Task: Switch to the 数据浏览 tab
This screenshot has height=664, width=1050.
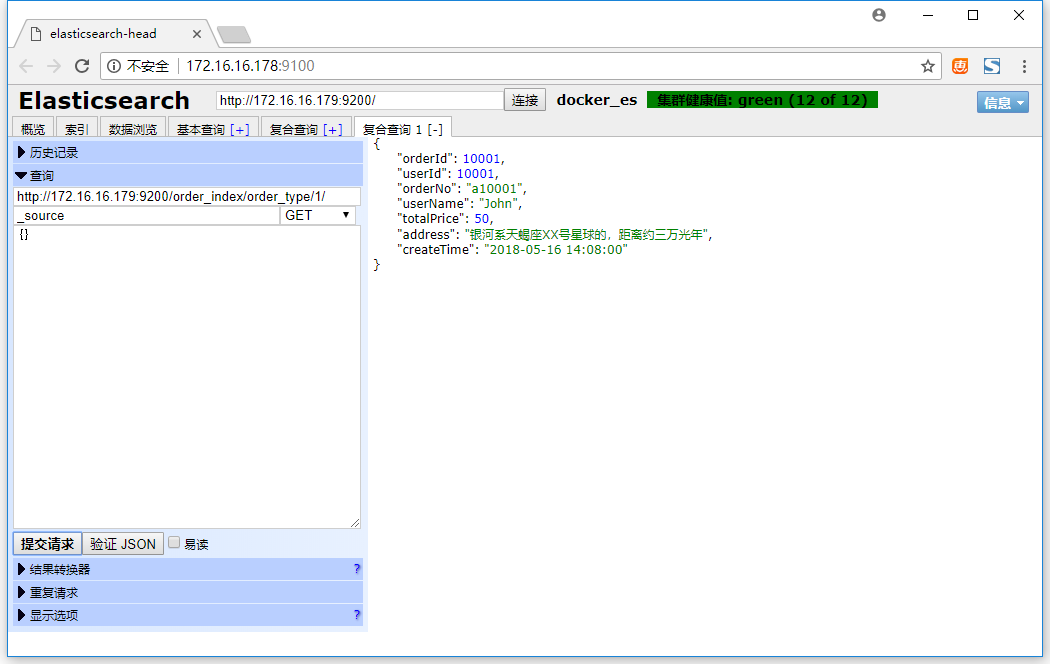Action: pyautogui.click(x=132, y=129)
